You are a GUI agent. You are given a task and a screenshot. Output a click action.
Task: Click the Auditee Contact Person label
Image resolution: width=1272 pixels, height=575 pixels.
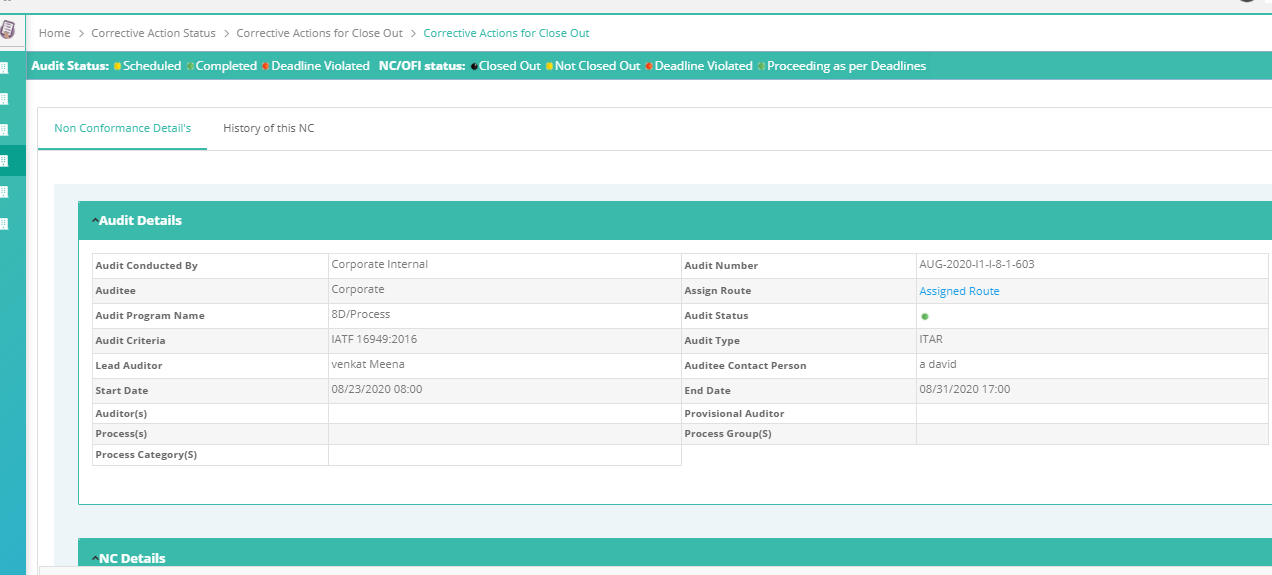click(745, 366)
